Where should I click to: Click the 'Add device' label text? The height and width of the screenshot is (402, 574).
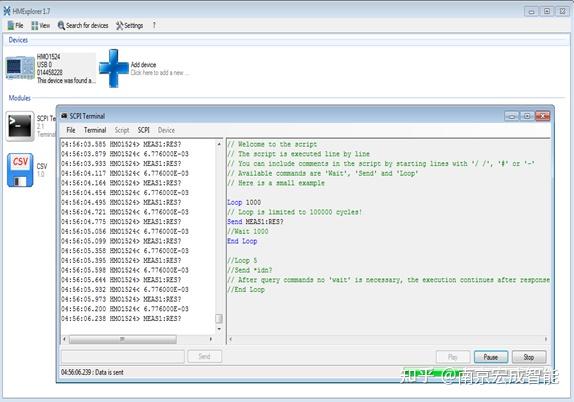[144, 65]
